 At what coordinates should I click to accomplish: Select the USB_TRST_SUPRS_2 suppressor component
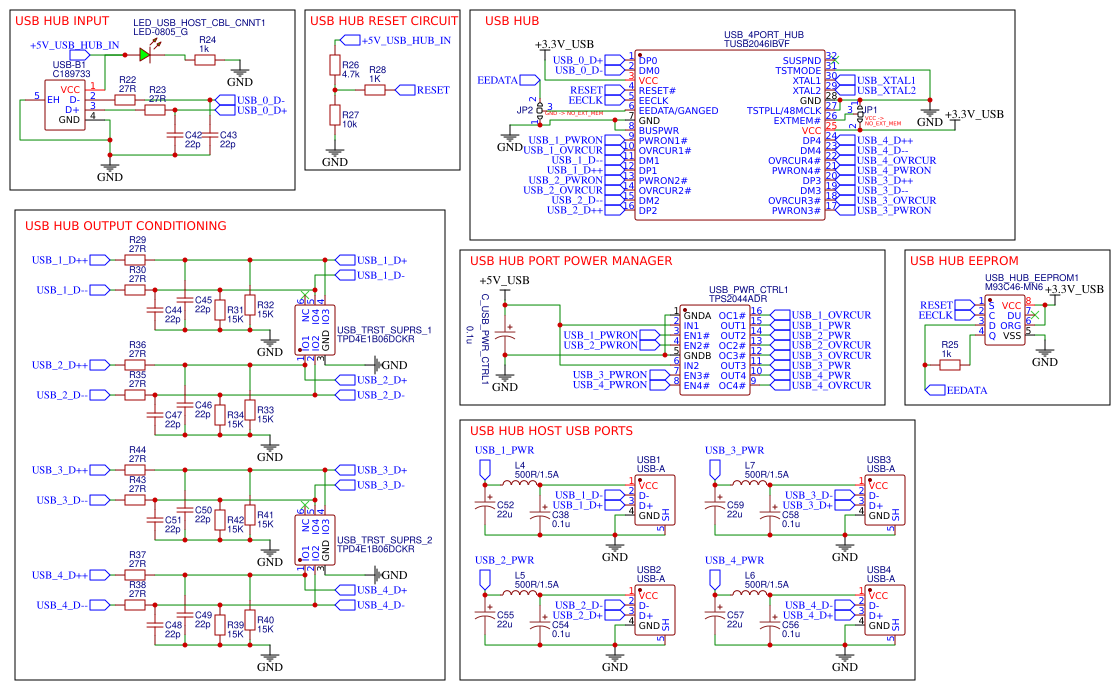pyautogui.click(x=315, y=538)
